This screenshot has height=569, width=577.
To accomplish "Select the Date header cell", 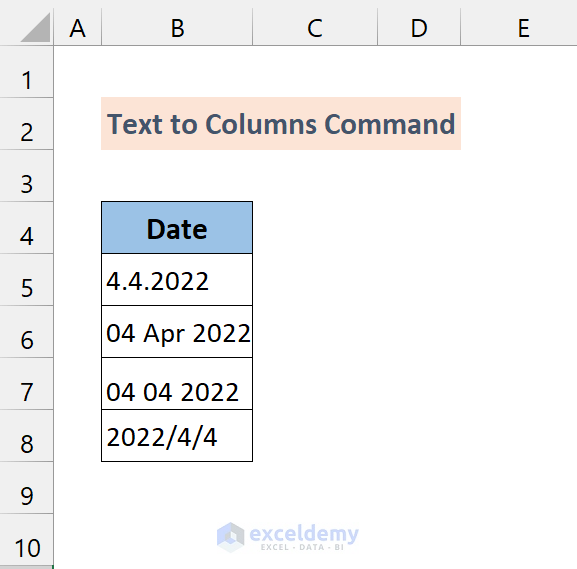I will click(x=177, y=227).
